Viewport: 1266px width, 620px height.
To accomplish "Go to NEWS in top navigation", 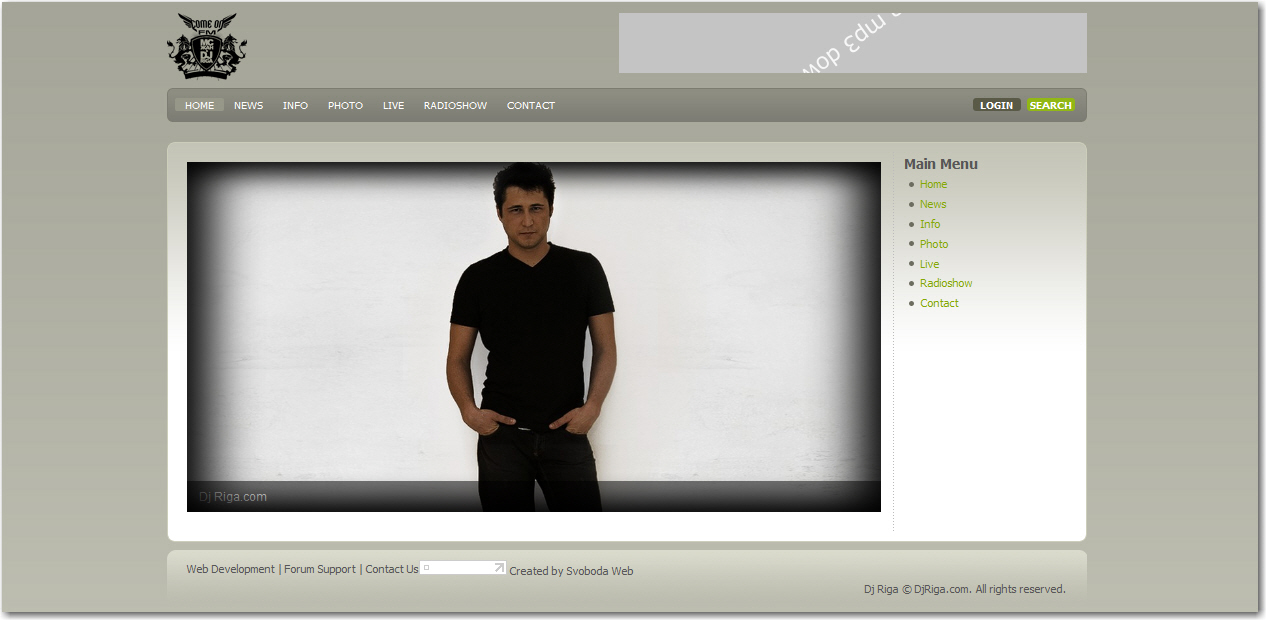I will (248, 105).
